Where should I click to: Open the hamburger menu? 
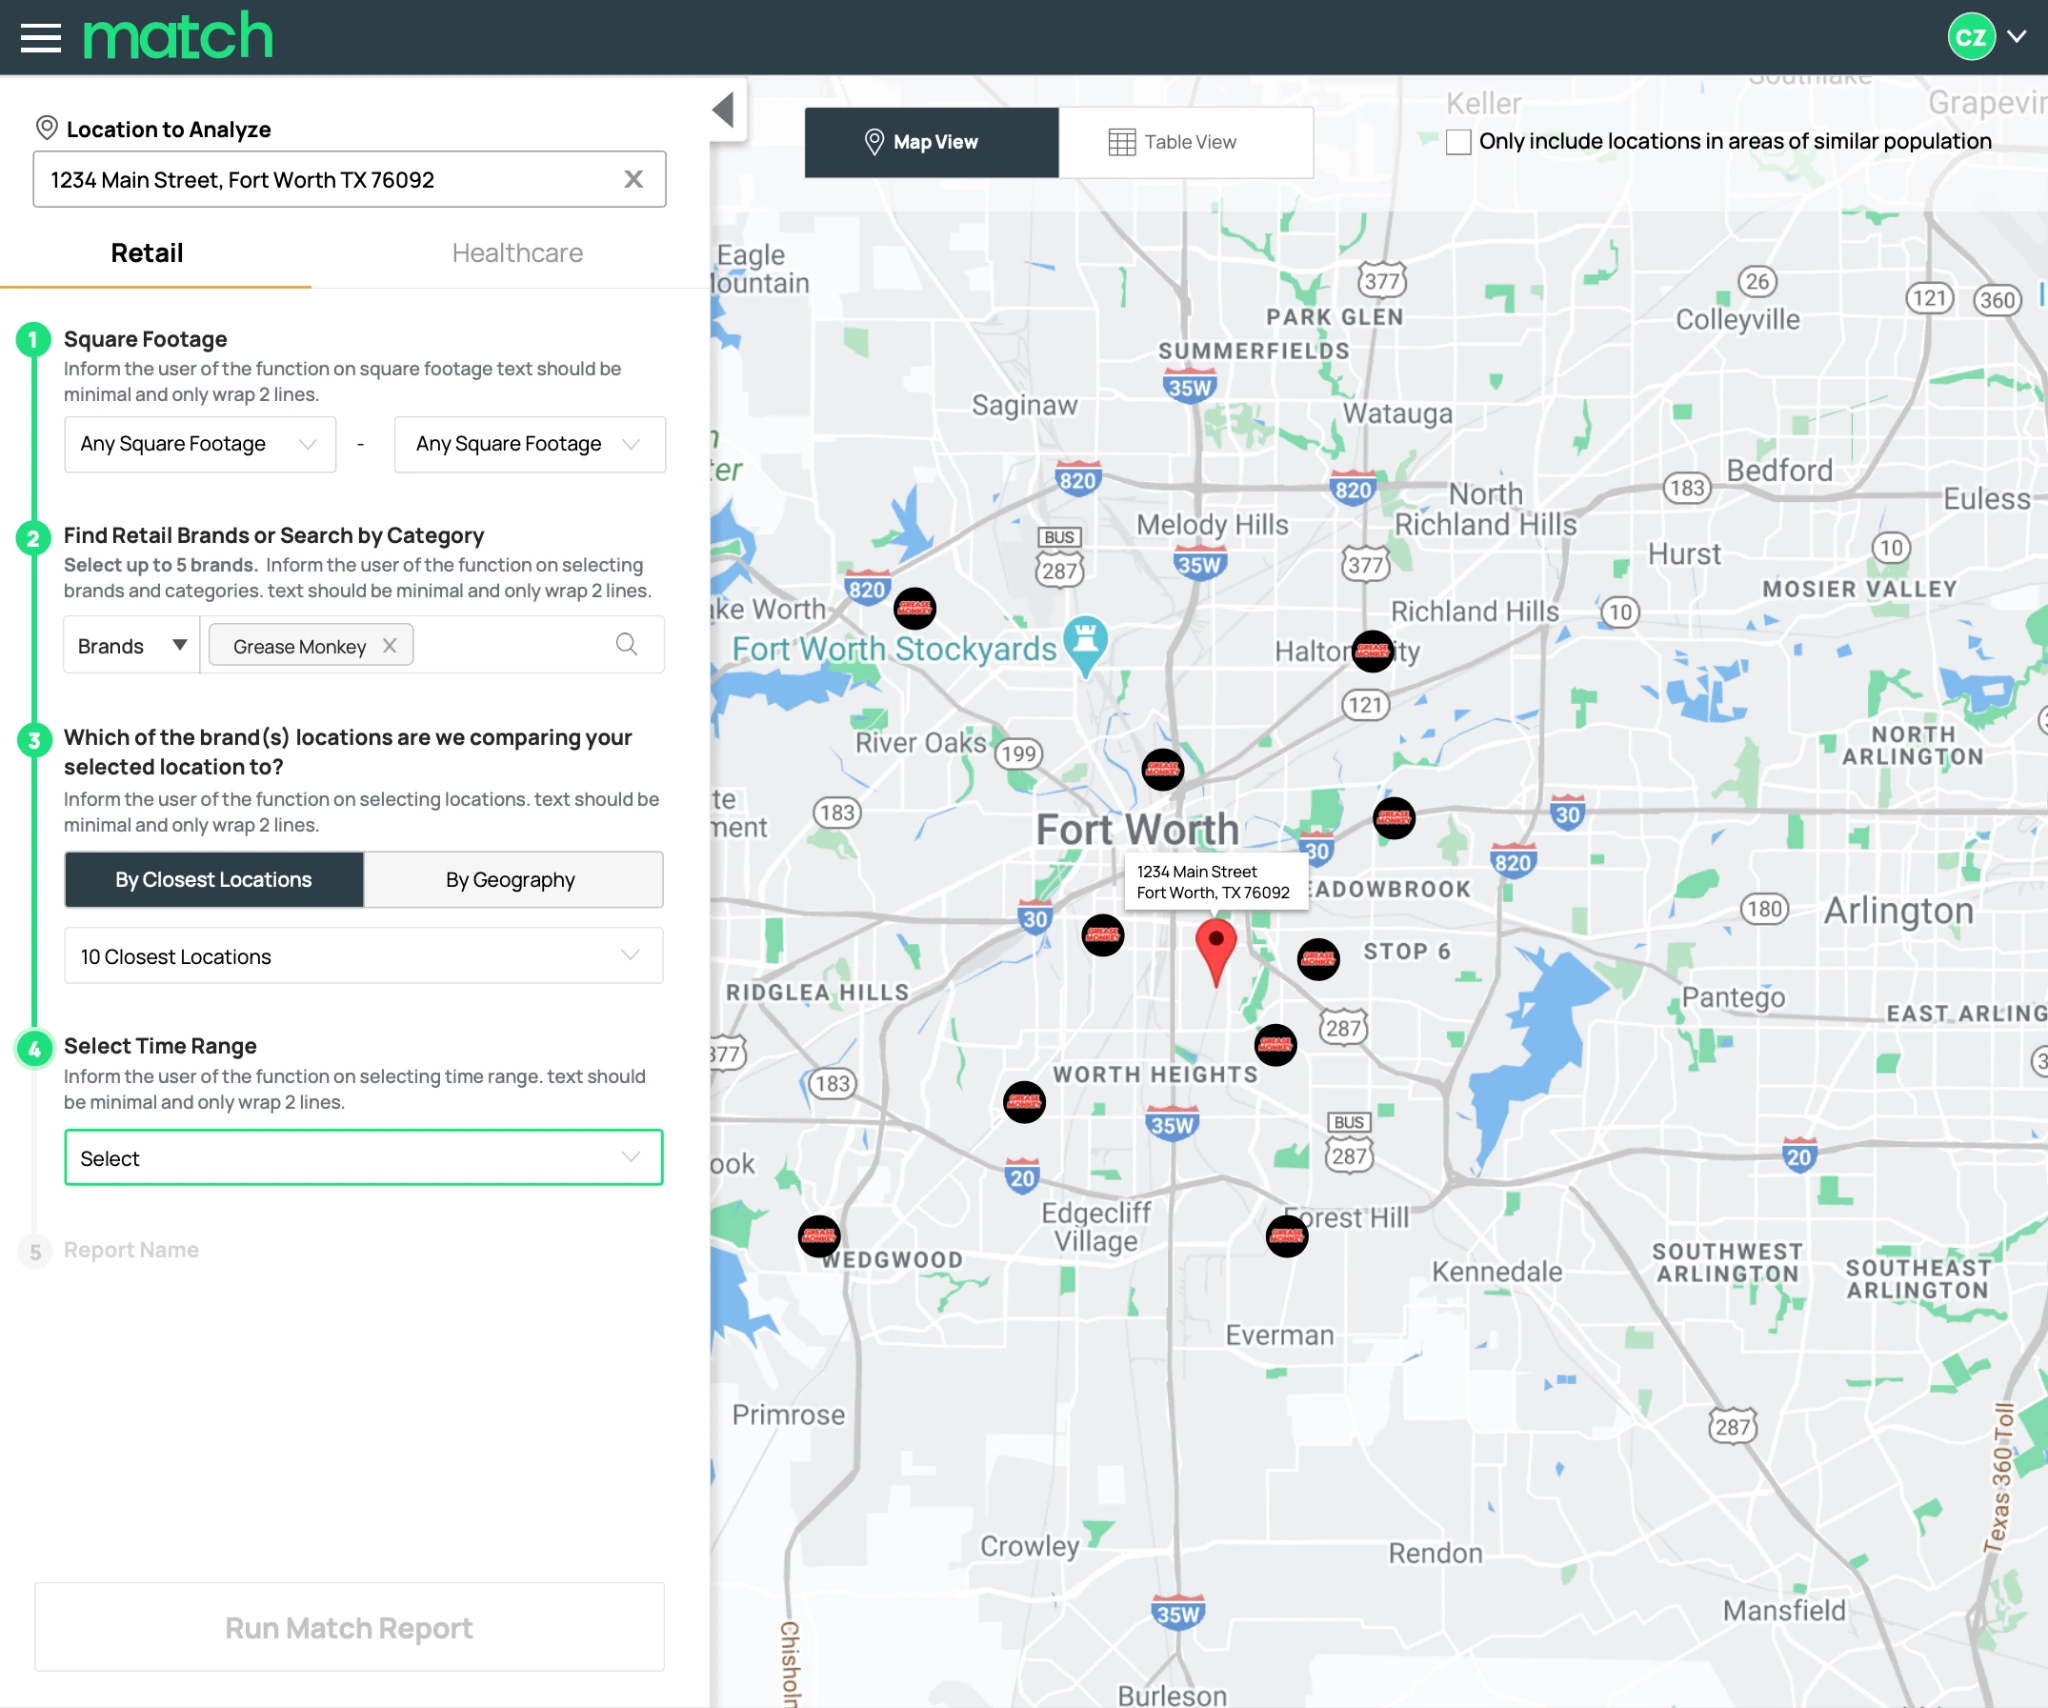click(x=41, y=38)
